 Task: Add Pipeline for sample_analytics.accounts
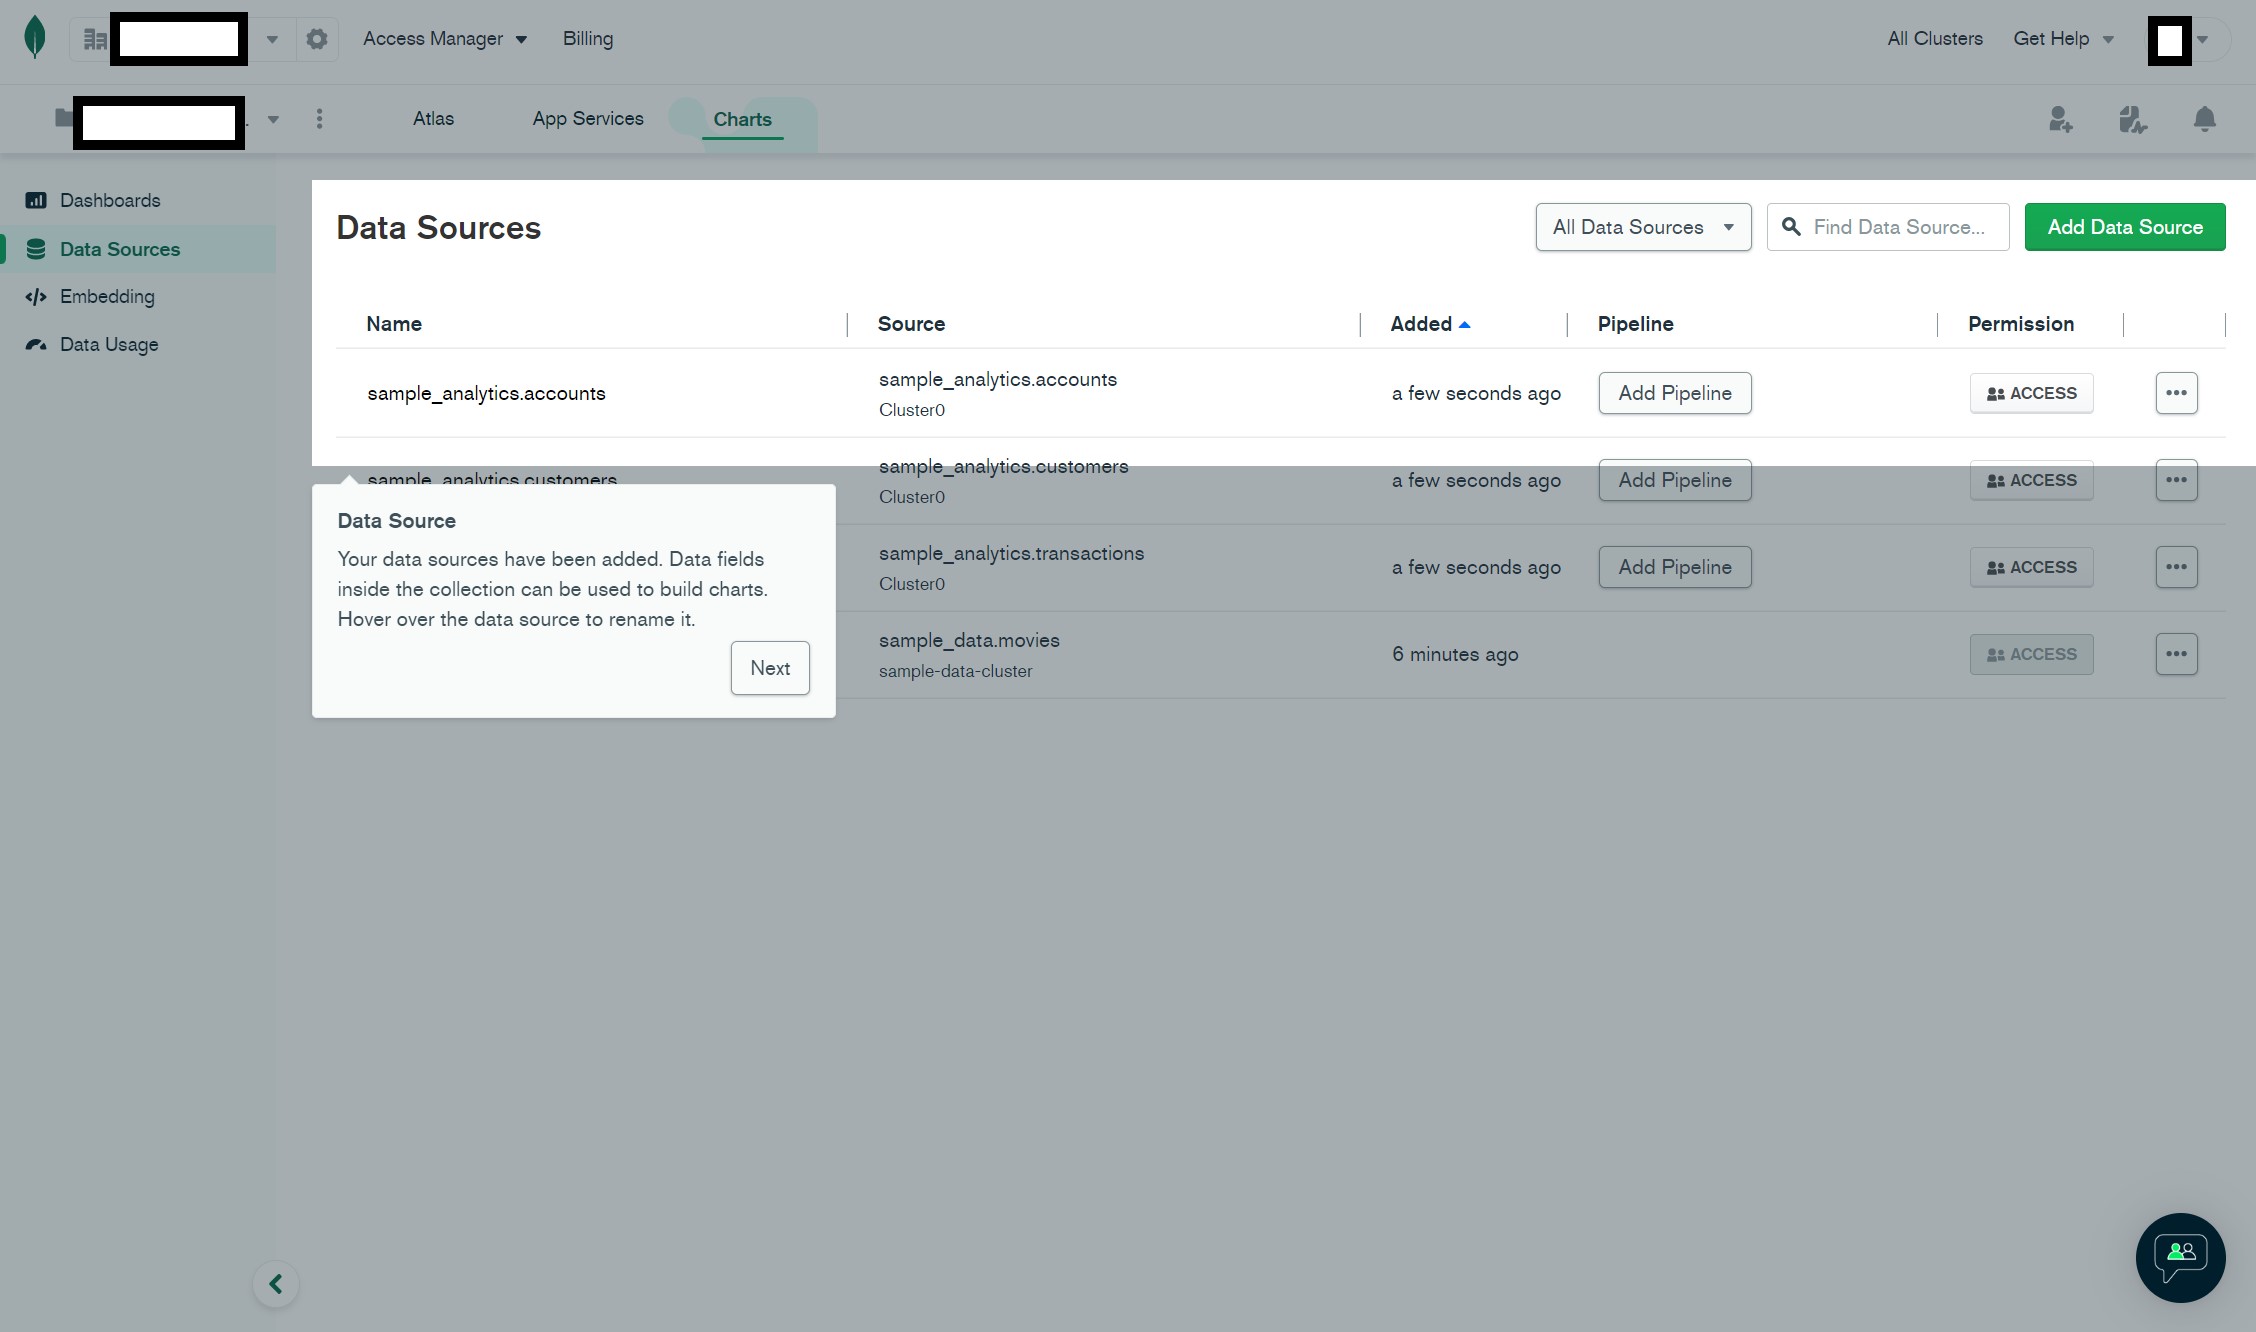[1675, 393]
